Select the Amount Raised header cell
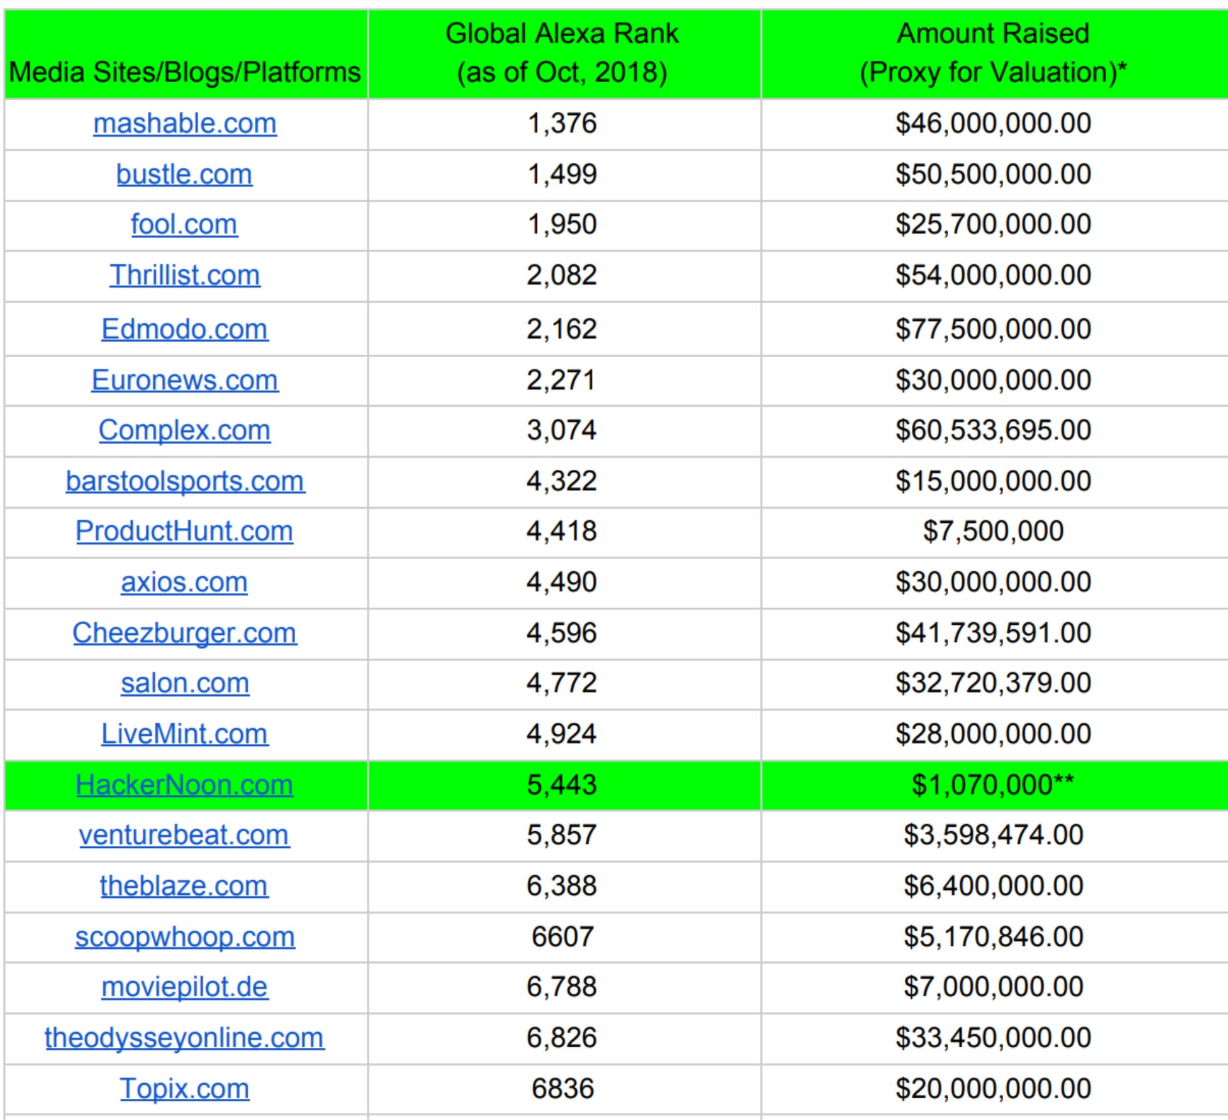 coord(994,54)
